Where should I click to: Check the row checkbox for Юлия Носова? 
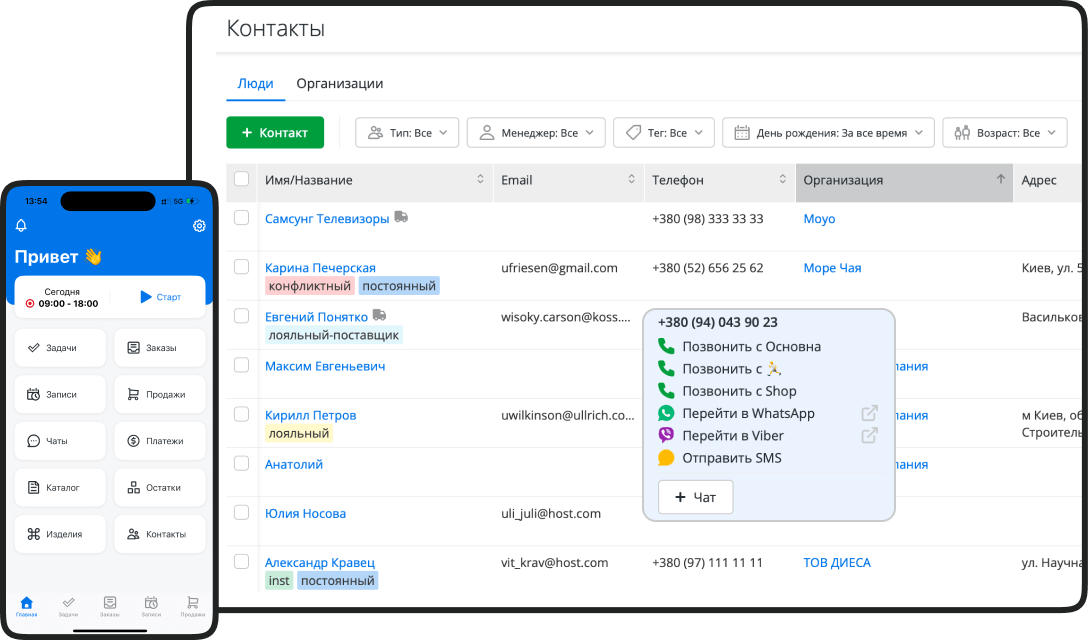point(241,512)
